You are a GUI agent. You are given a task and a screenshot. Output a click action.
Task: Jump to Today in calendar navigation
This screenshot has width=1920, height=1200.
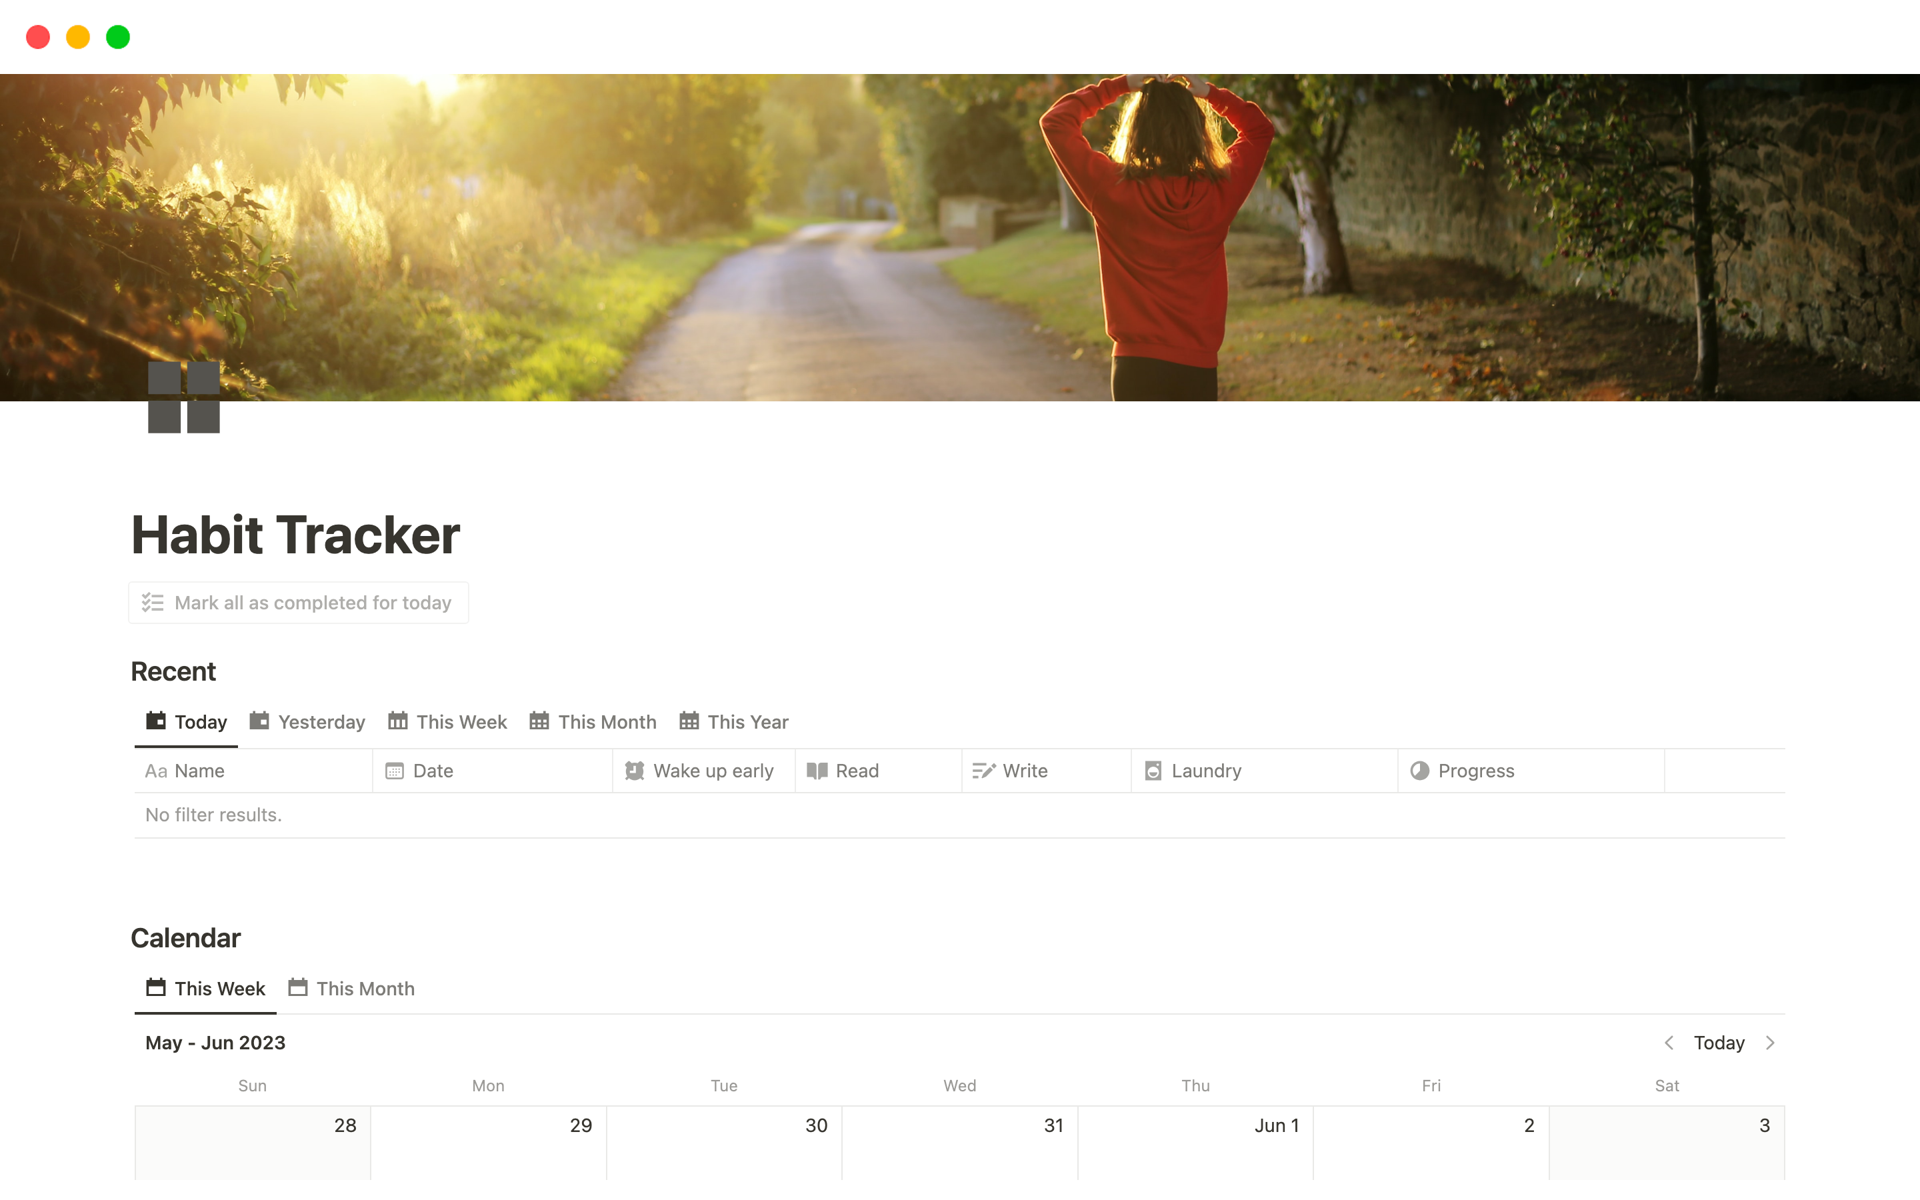[1719, 1043]
